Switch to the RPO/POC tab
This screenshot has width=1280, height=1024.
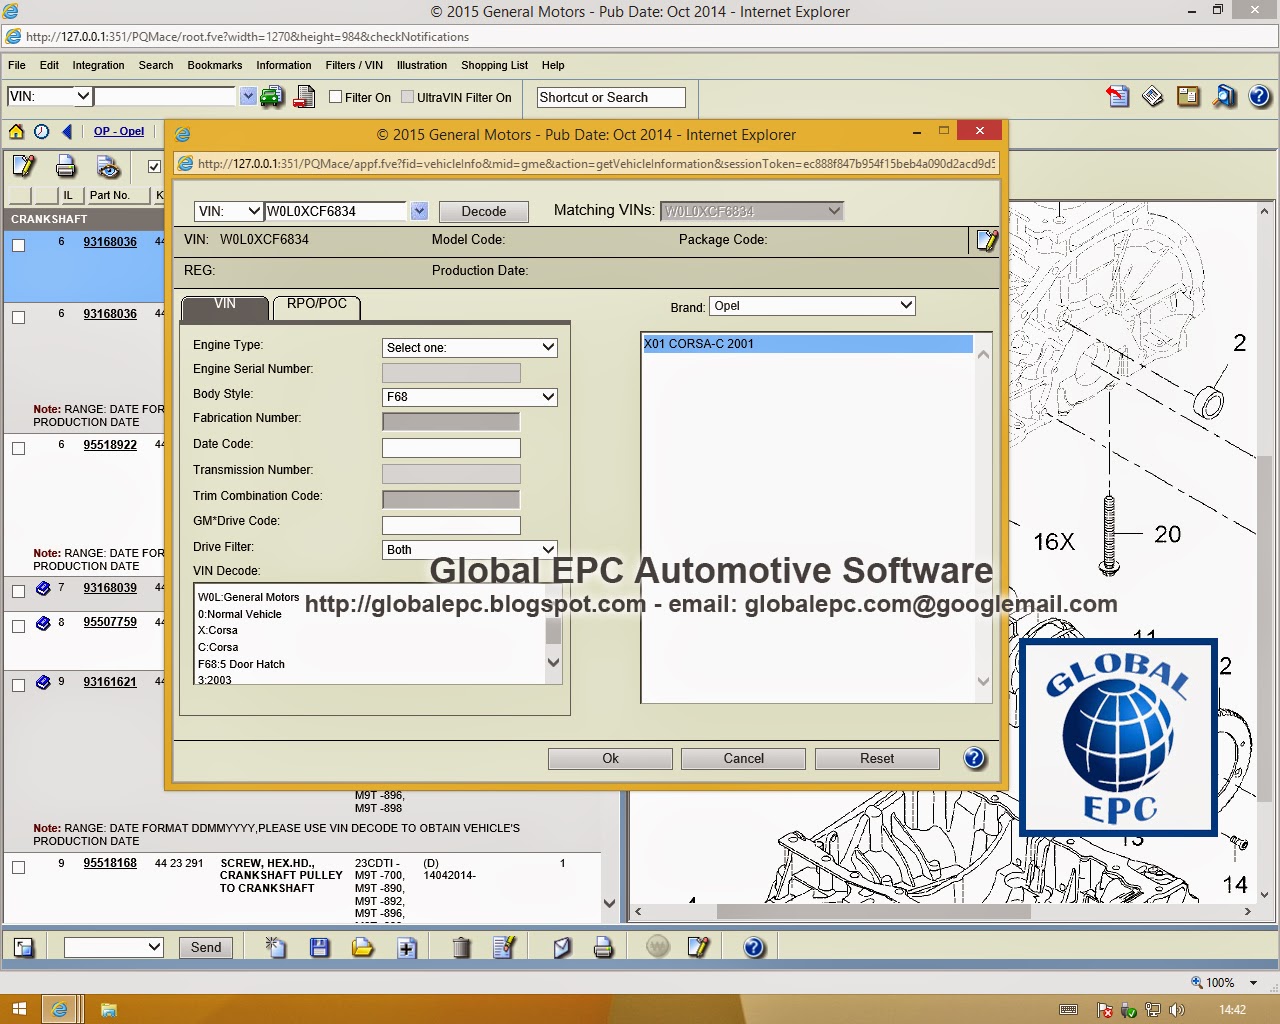317,305
